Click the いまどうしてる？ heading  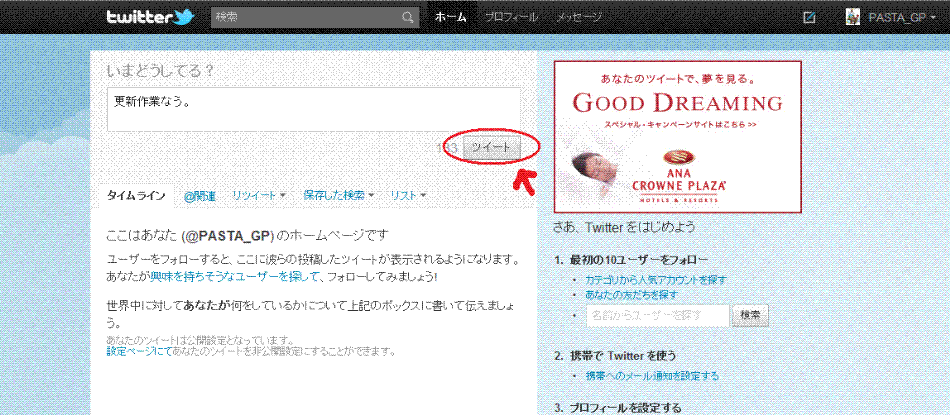pos(161,71)
